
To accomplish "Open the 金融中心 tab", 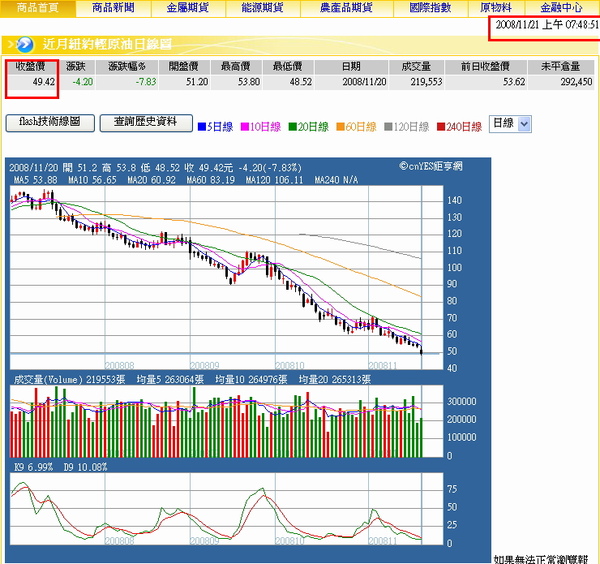I will (561, 8).
